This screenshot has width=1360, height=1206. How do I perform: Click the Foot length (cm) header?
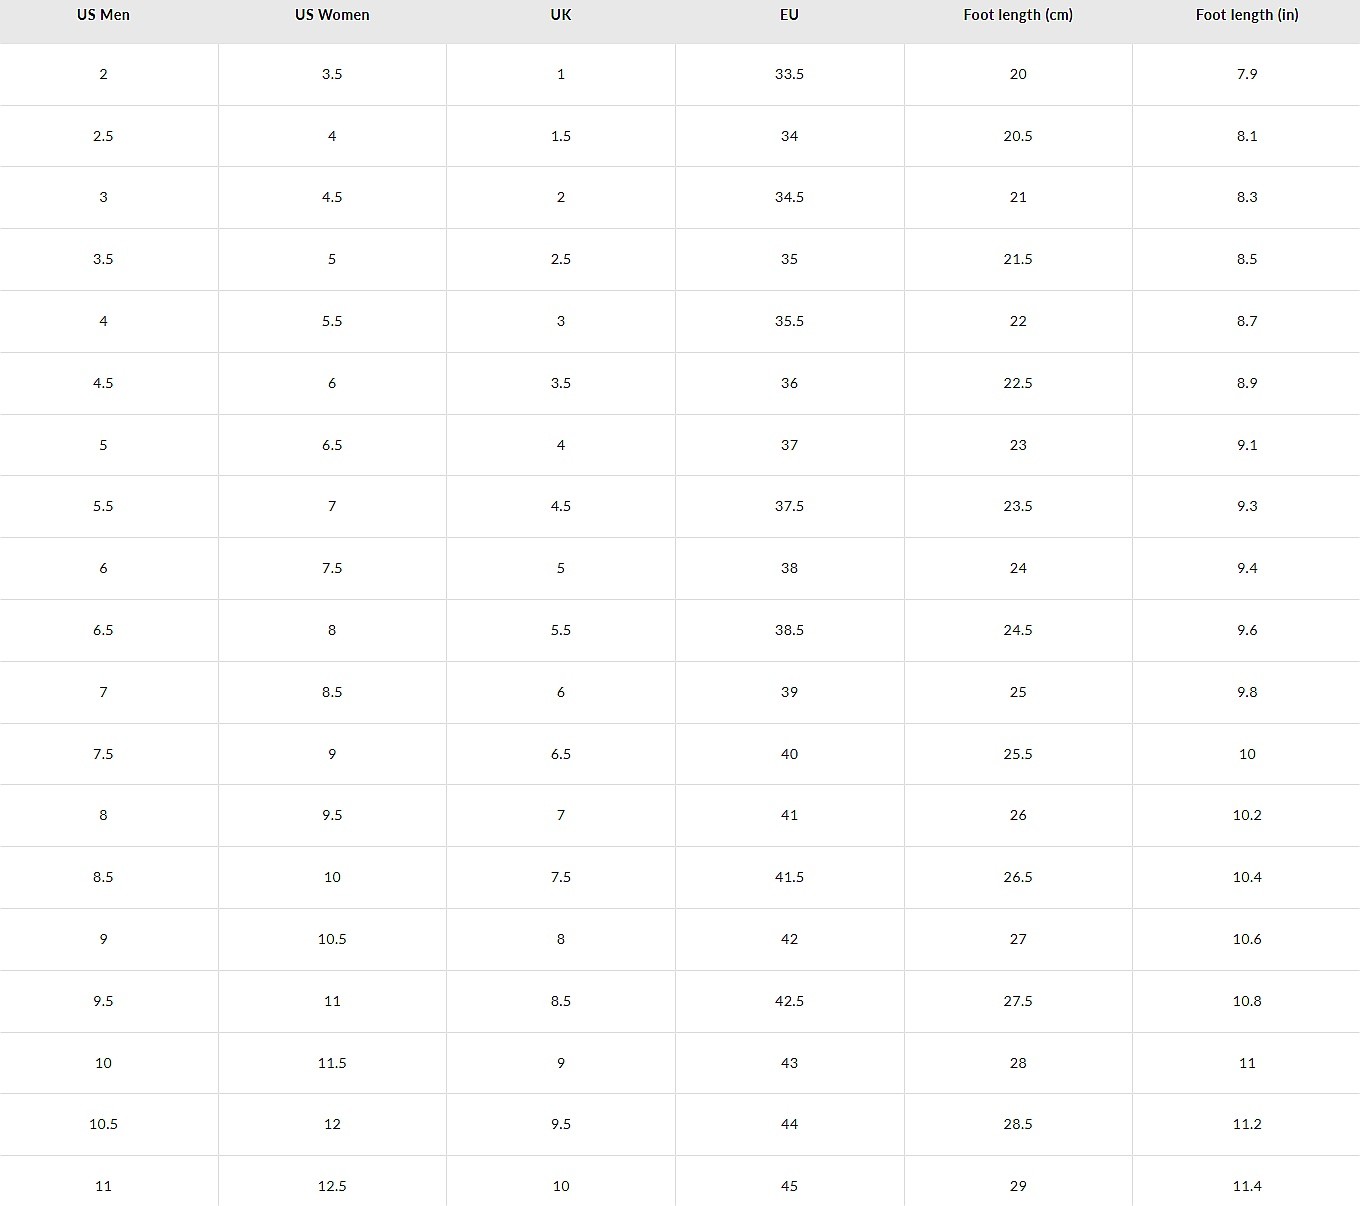click(x=1018, y=15)
